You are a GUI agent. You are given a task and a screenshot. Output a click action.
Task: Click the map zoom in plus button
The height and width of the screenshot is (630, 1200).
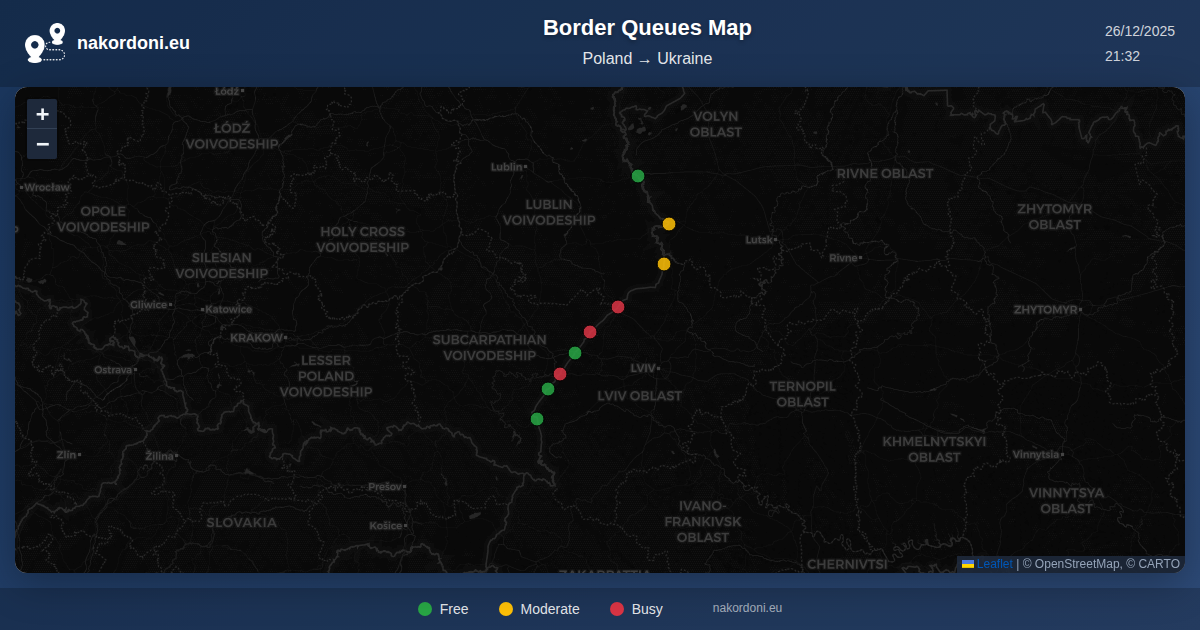point(42,114)
